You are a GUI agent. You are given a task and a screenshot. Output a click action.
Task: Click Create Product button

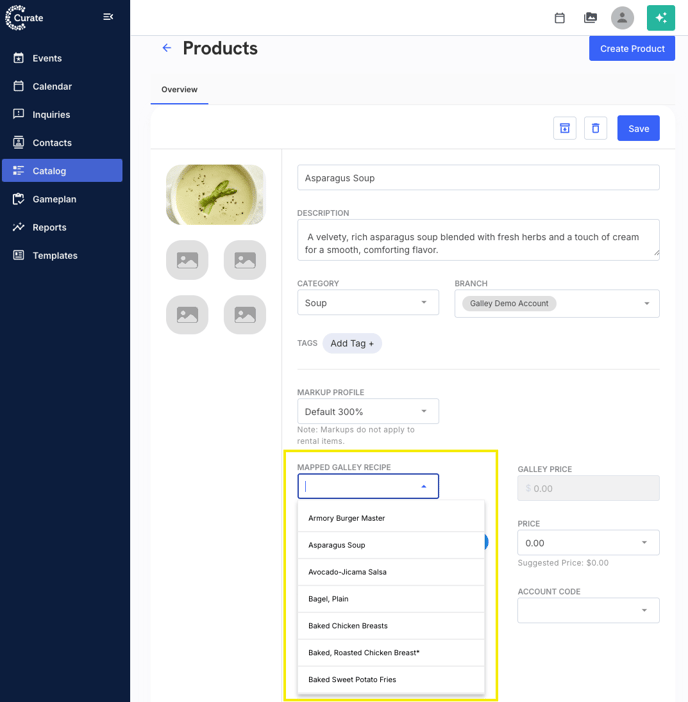(x=632, y=48)
